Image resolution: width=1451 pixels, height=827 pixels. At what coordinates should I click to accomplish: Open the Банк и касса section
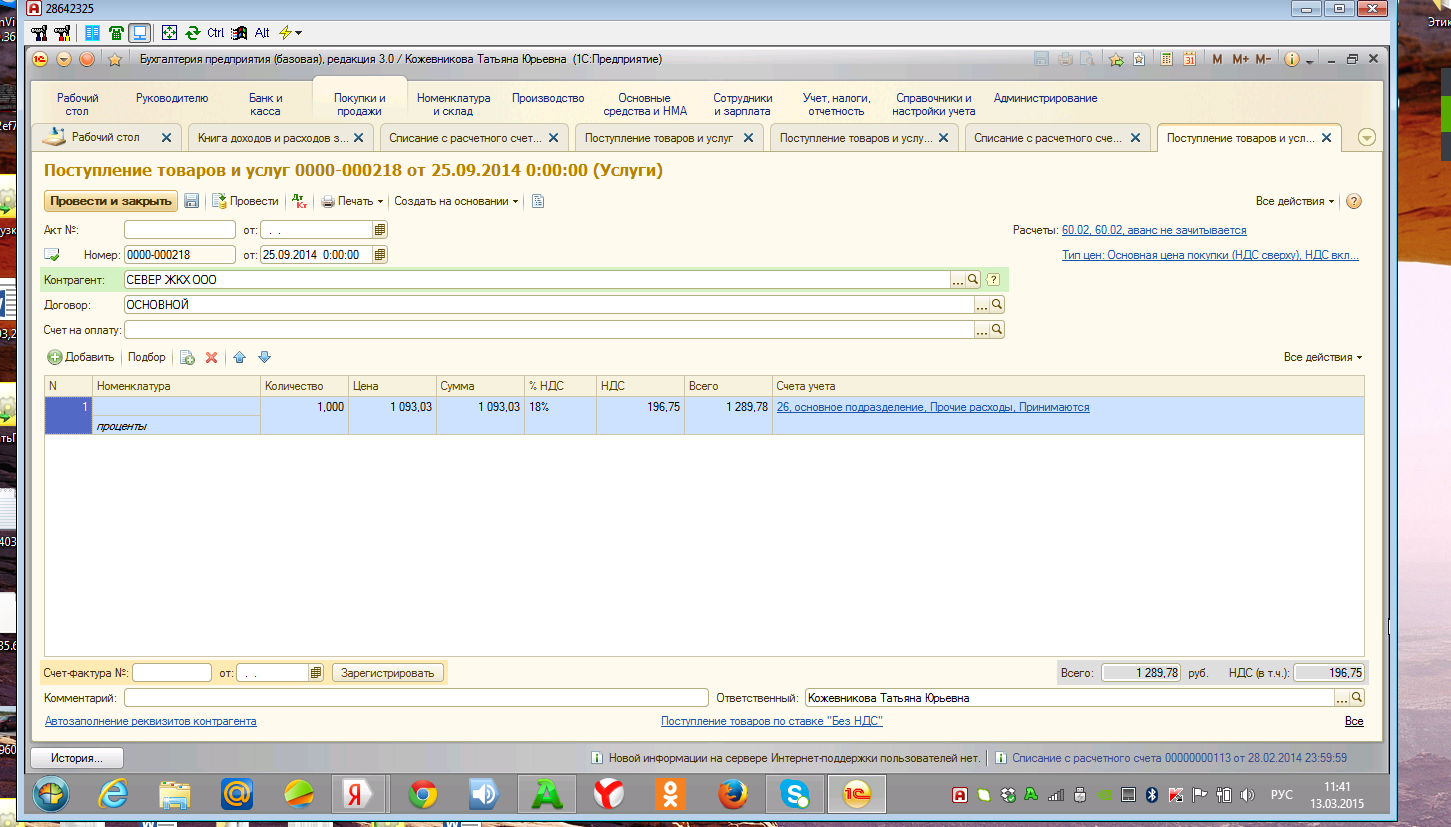click(265, 104)
